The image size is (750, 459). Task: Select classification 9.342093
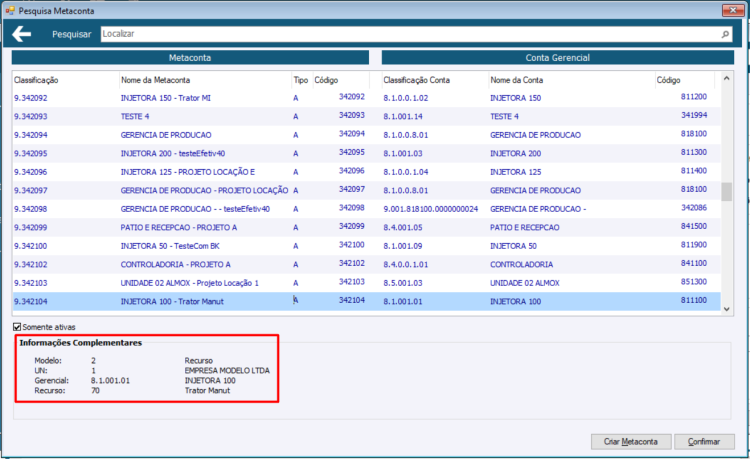pyautogui.click(x=31, y=117)
